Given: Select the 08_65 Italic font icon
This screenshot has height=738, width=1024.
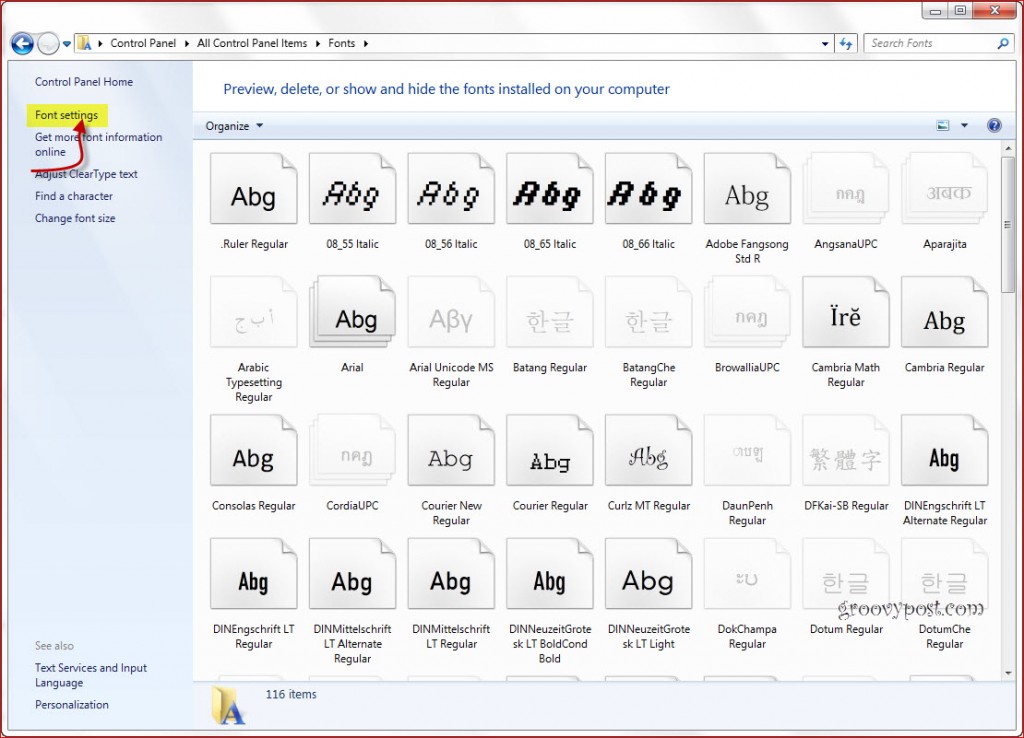Looking at the screenshot, I should [549, 196].
